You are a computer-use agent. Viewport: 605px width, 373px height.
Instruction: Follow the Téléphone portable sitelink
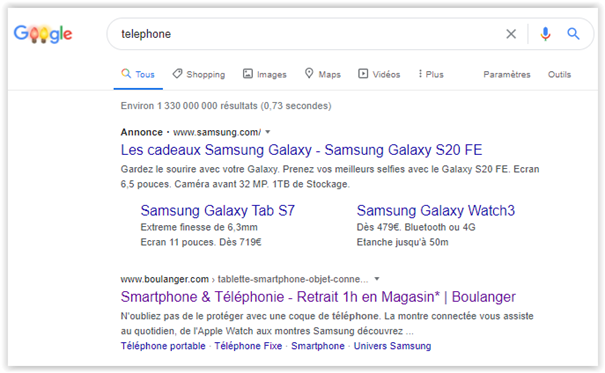[163, 346]
